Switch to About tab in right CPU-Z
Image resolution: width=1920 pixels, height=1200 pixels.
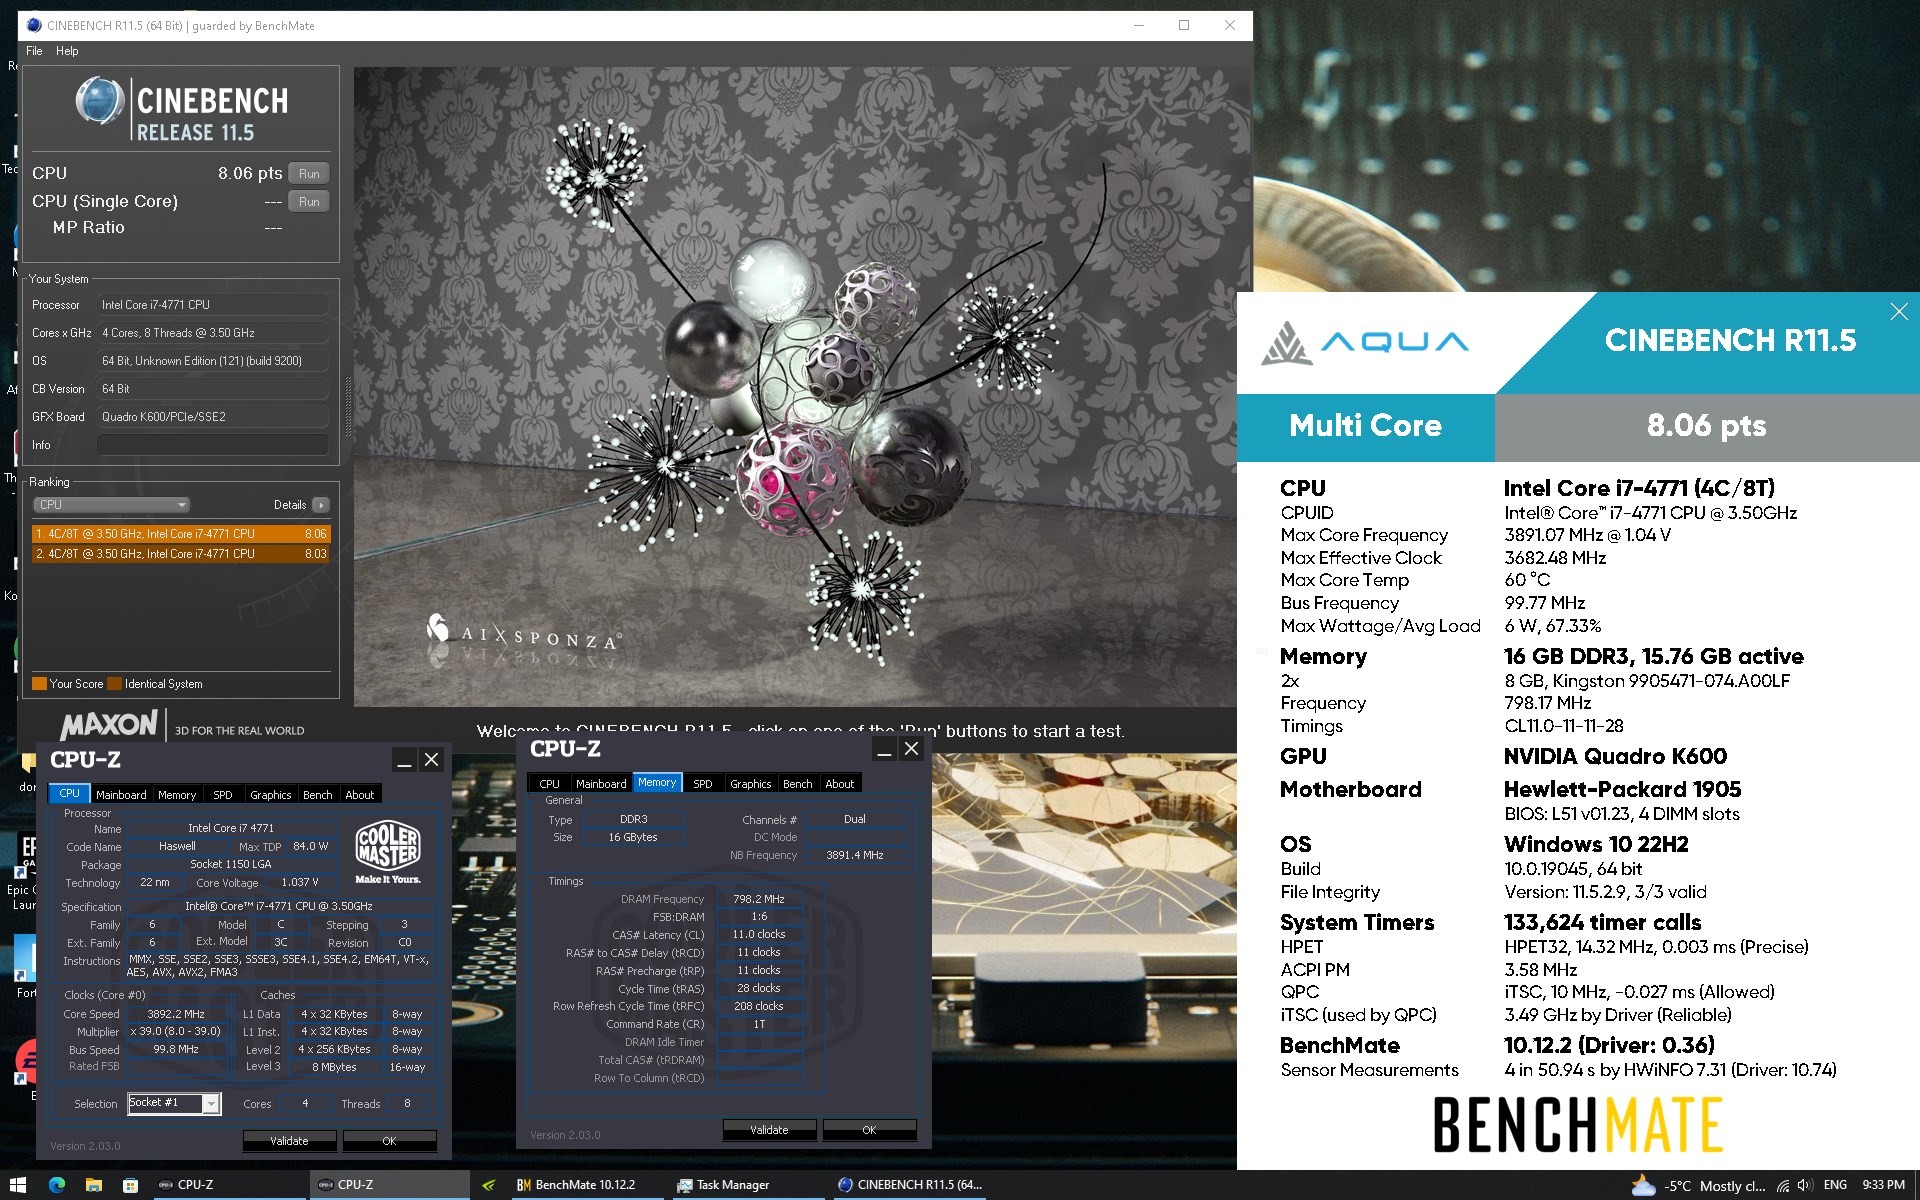click(x=840, y=784)
